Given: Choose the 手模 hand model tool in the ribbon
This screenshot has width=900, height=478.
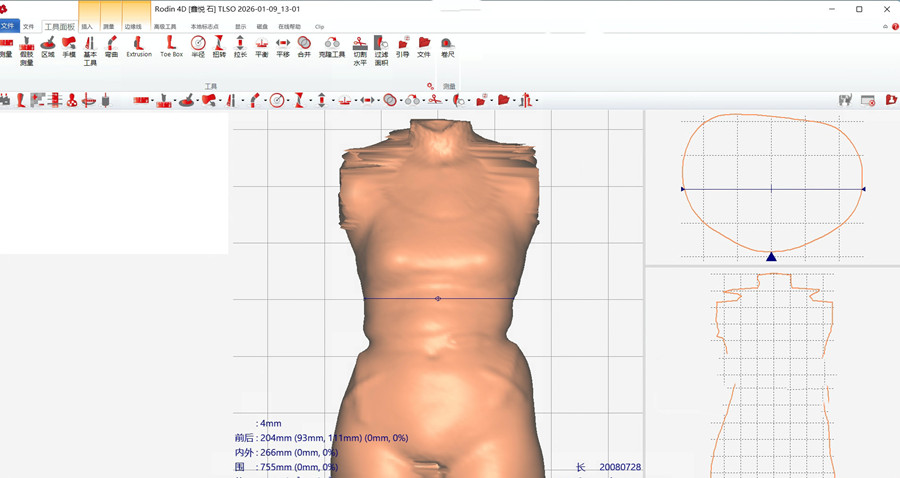Looking at the screenshot, I should pos(69,47).
